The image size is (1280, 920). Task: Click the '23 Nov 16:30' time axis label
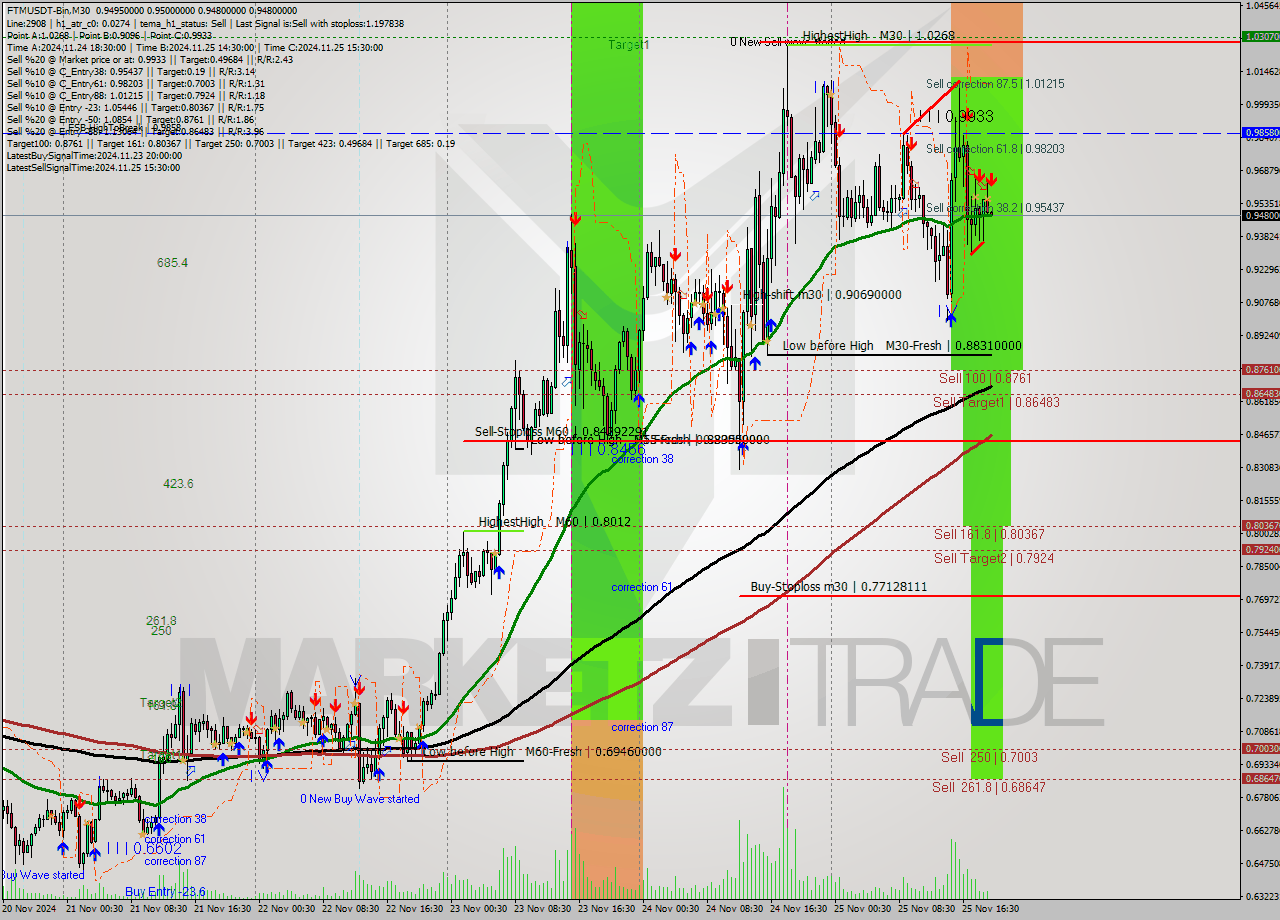606,909
